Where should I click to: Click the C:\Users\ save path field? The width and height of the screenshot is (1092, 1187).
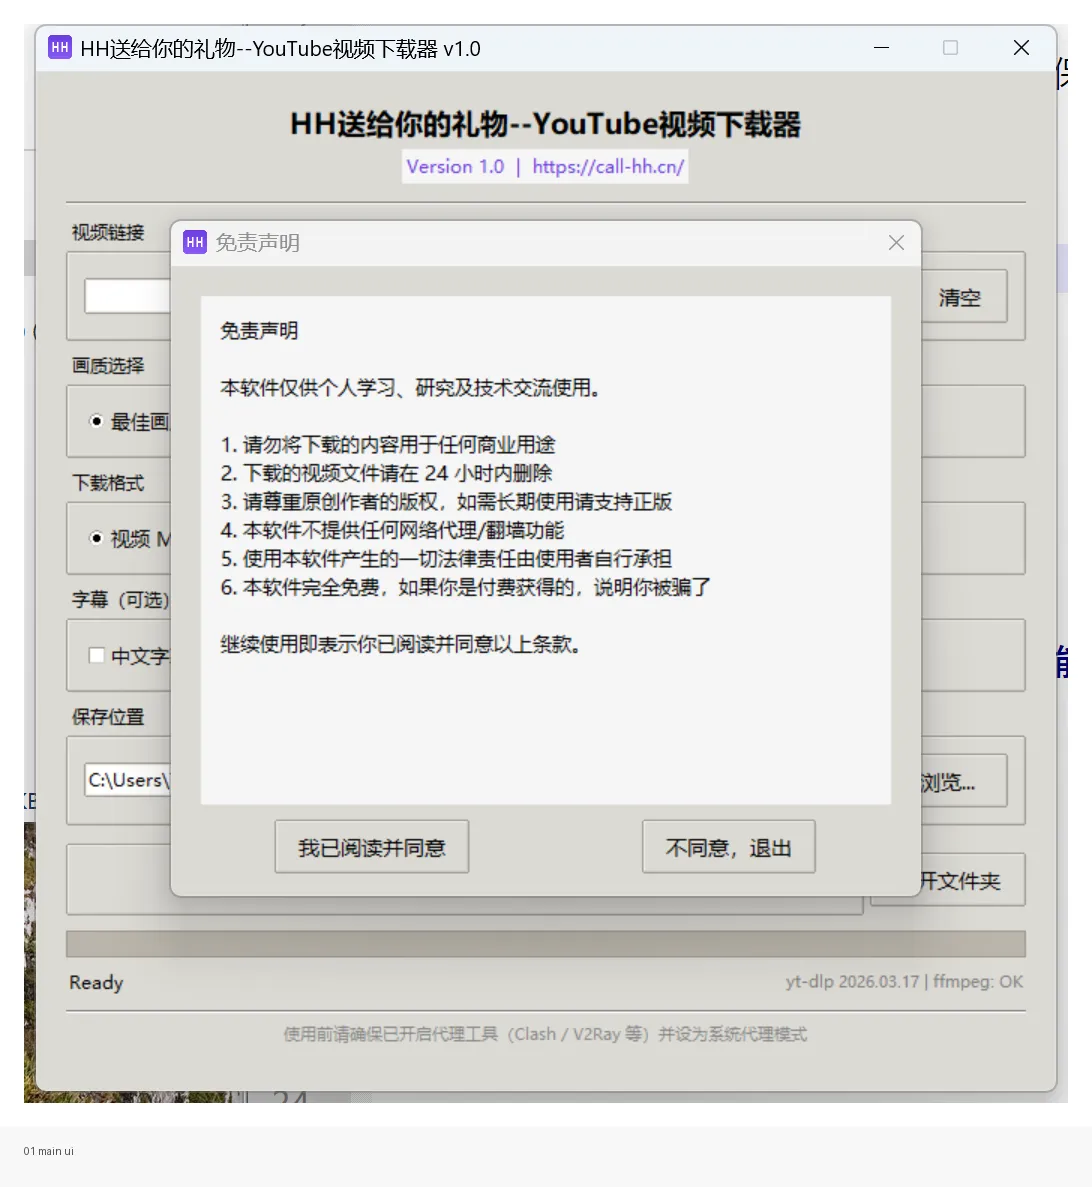[128, 781]
